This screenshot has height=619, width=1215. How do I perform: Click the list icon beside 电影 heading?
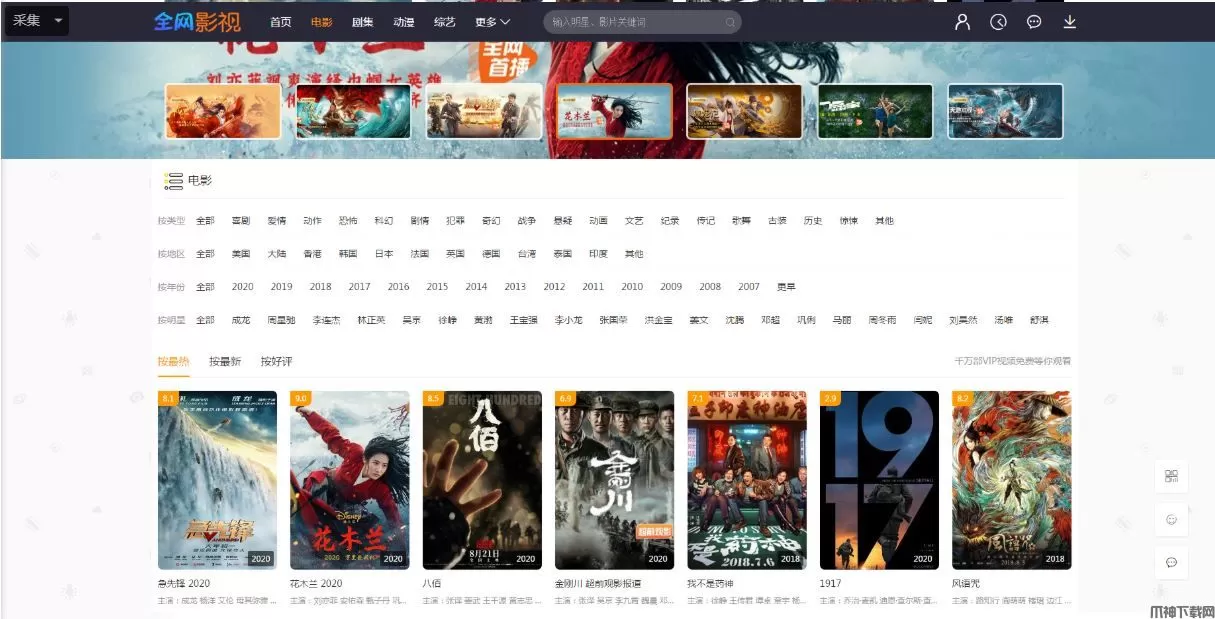(x=173, y=181)
